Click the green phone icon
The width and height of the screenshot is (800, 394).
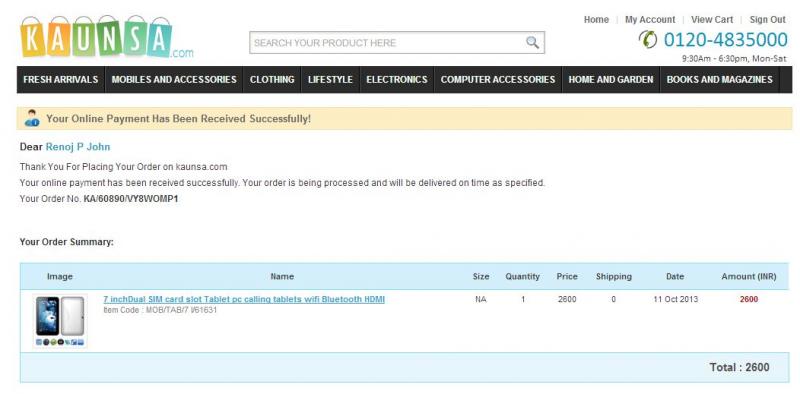pyautogui.click(x=647, y=39)
